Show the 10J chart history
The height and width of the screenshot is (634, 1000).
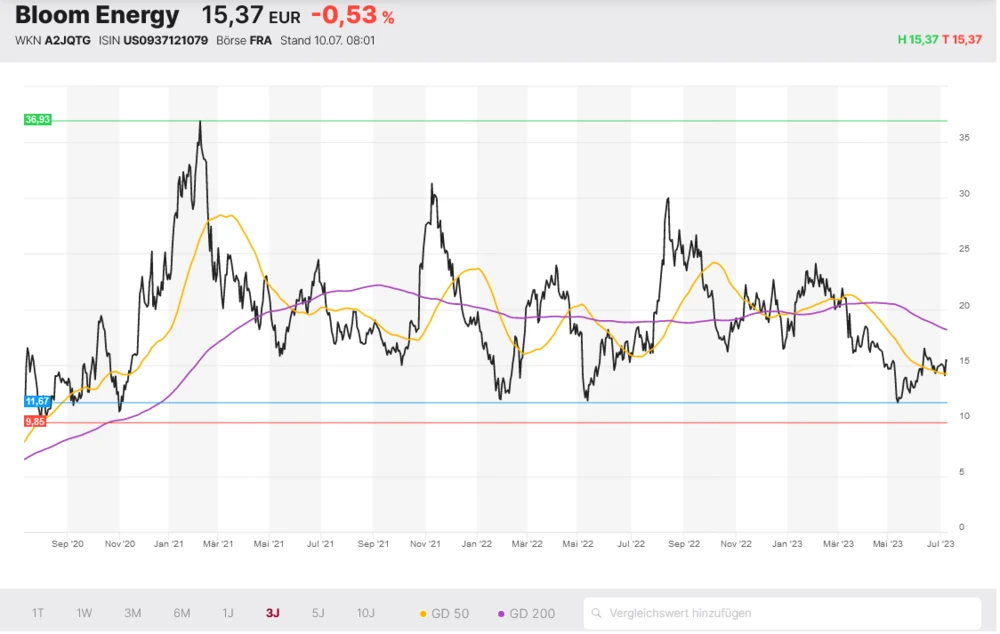click(x=366, y=613)
